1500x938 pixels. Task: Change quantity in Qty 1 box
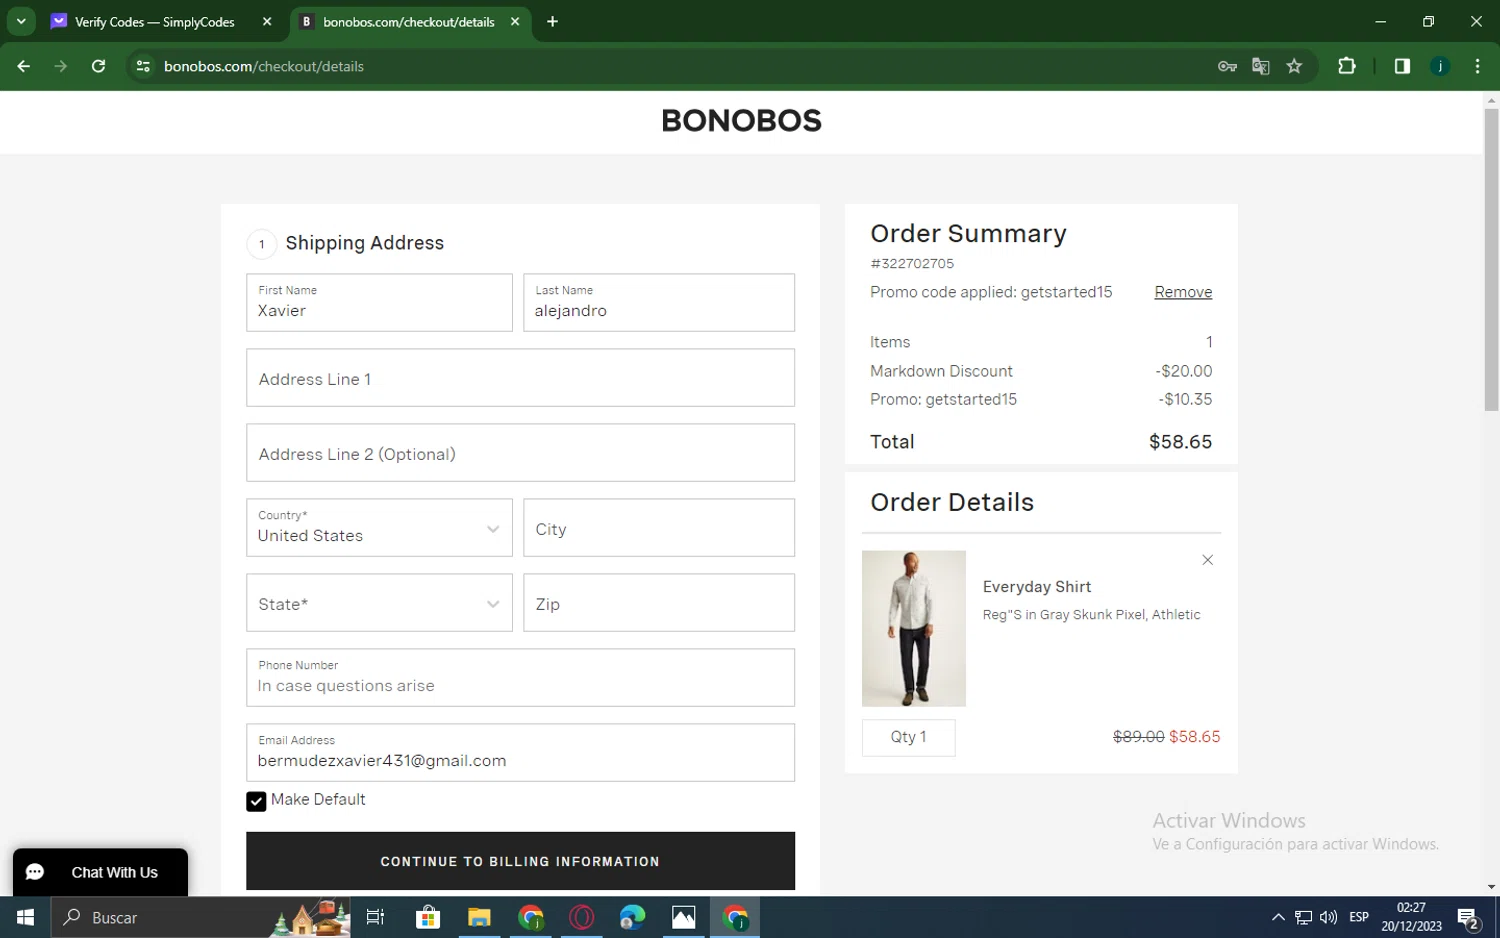[x=908, y=737]
